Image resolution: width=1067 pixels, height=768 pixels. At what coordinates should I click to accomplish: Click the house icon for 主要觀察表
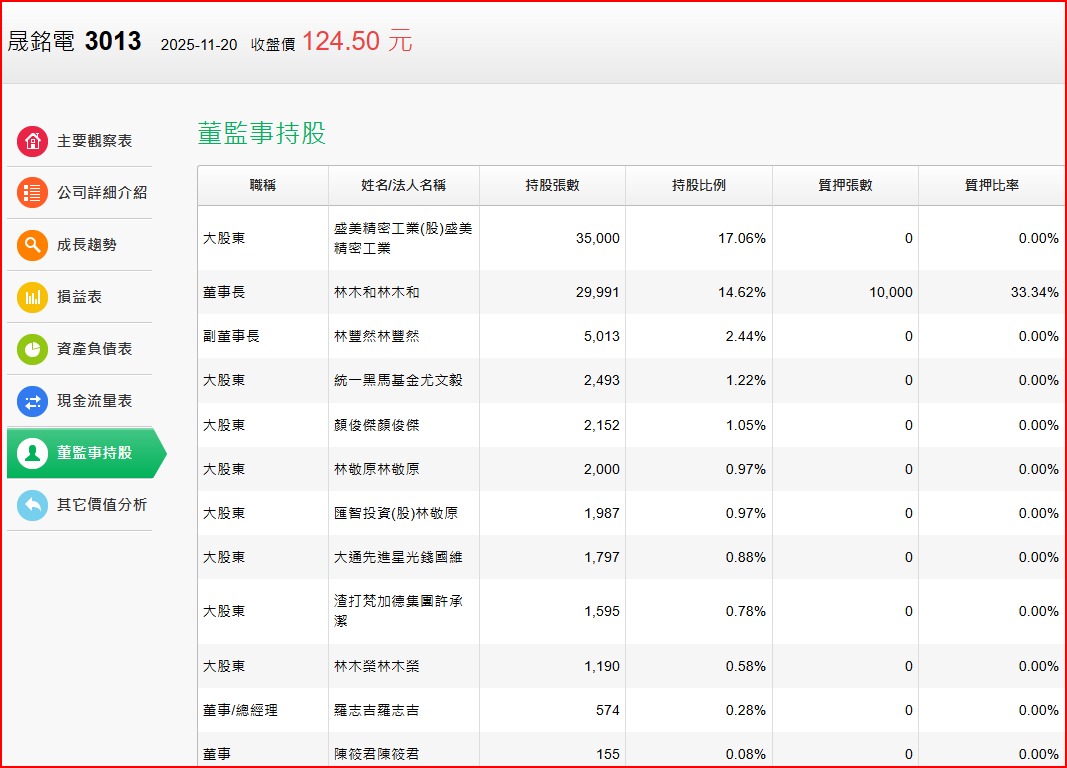tap(33, 141)
